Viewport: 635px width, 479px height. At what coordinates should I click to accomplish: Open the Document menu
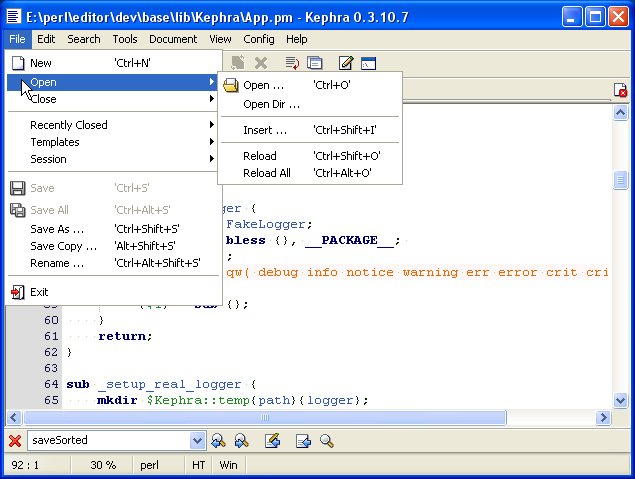coord(173,39)
